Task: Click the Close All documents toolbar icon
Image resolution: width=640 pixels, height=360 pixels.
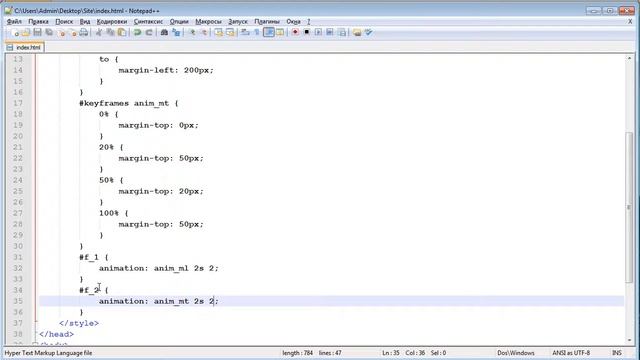Action: (x=73, y=33)
